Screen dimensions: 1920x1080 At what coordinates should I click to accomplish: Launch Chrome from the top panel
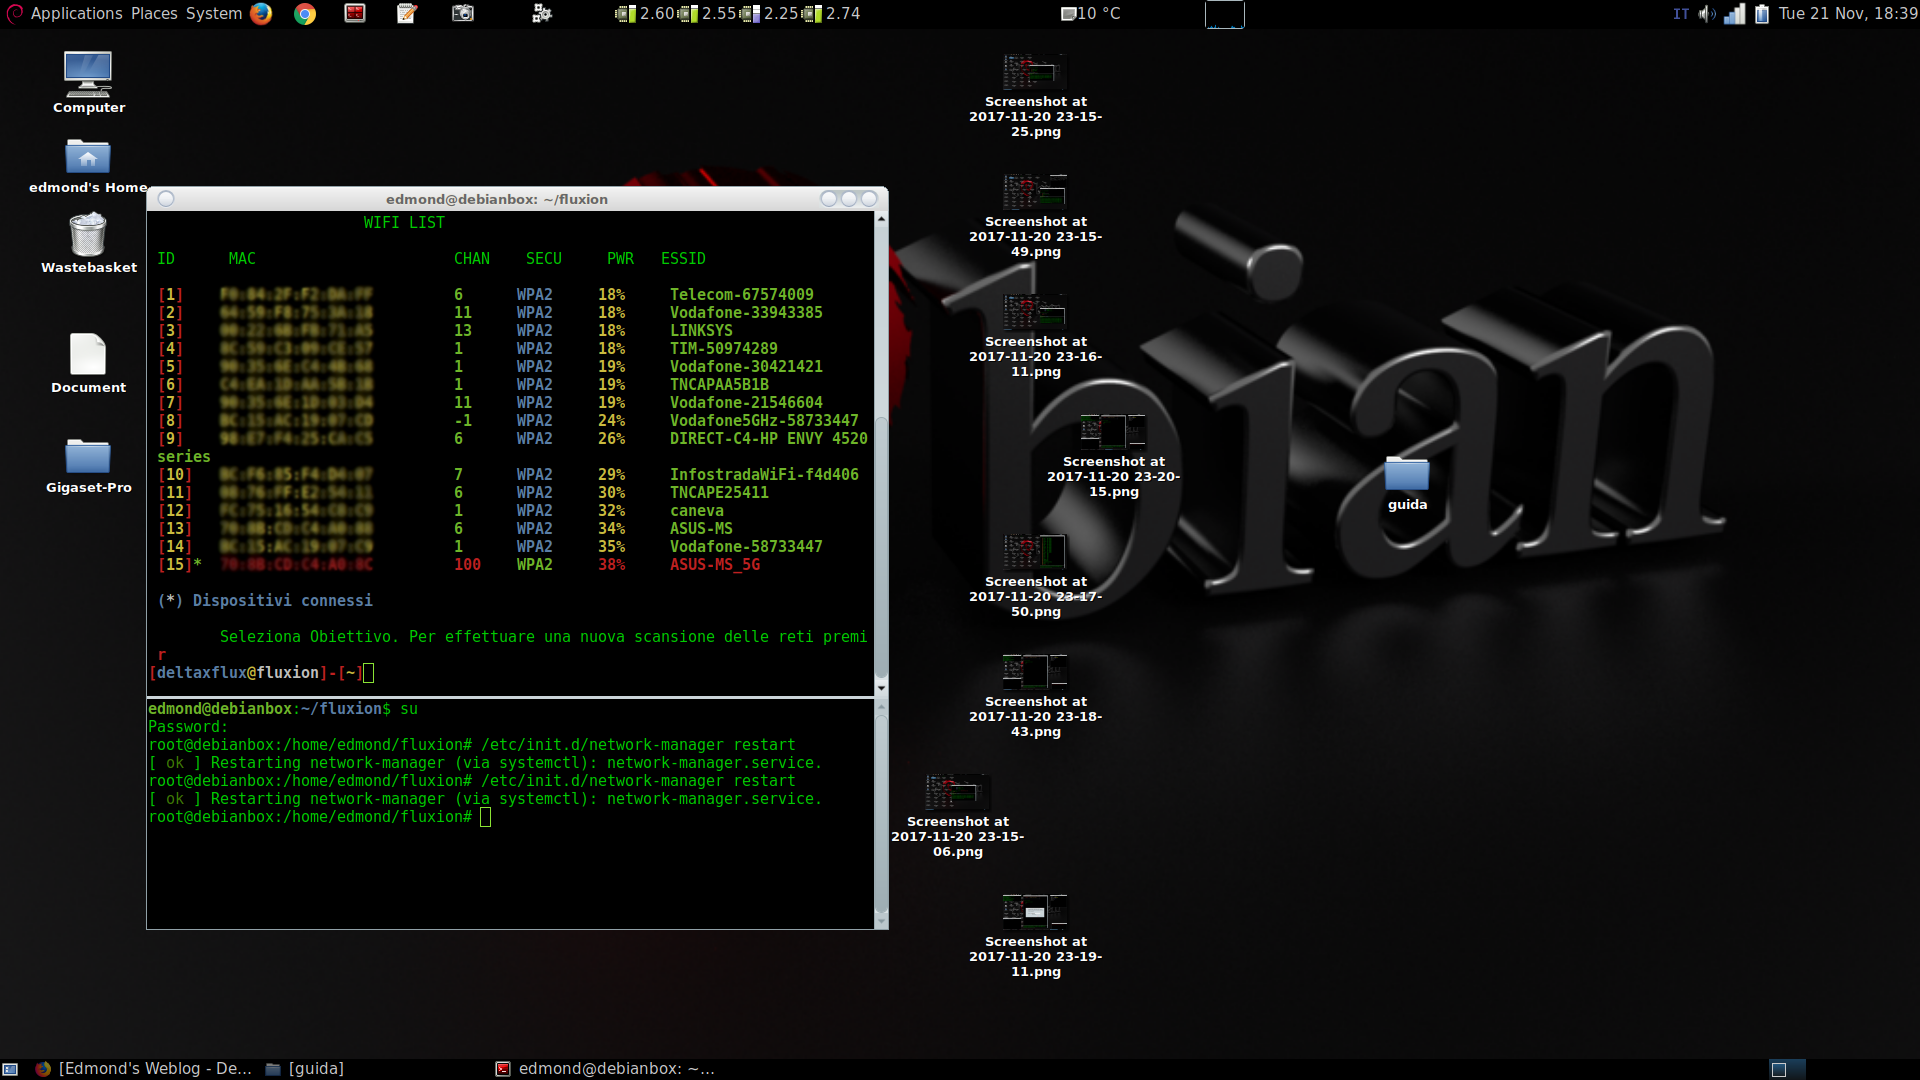[x=305, y=13]
